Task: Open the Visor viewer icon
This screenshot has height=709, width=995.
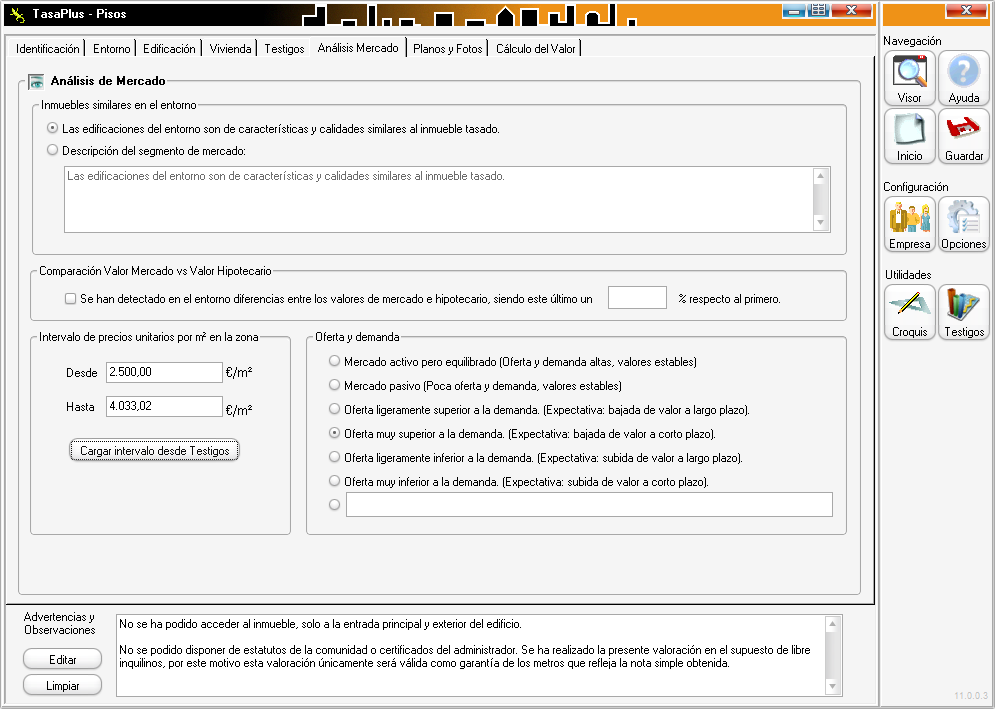Action: 909,79
